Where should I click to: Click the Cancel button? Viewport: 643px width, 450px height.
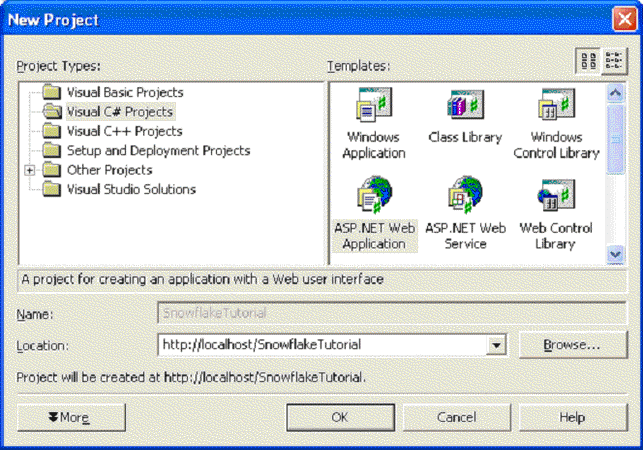point(456,417)
